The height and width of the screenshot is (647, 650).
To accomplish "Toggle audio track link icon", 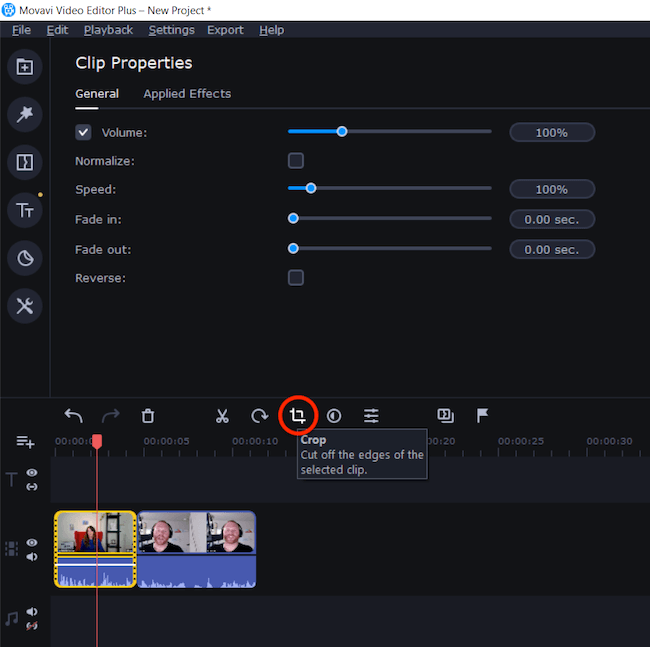I will (32, 626).
